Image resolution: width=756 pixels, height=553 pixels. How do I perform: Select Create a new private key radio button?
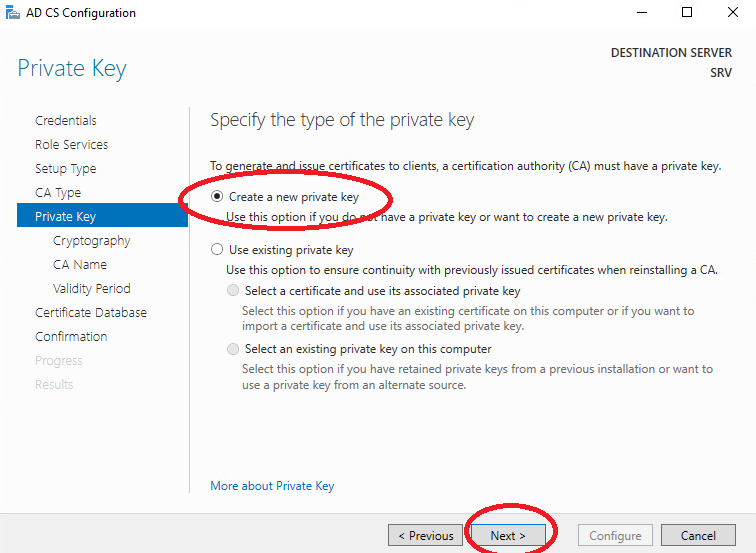point(217,196)
